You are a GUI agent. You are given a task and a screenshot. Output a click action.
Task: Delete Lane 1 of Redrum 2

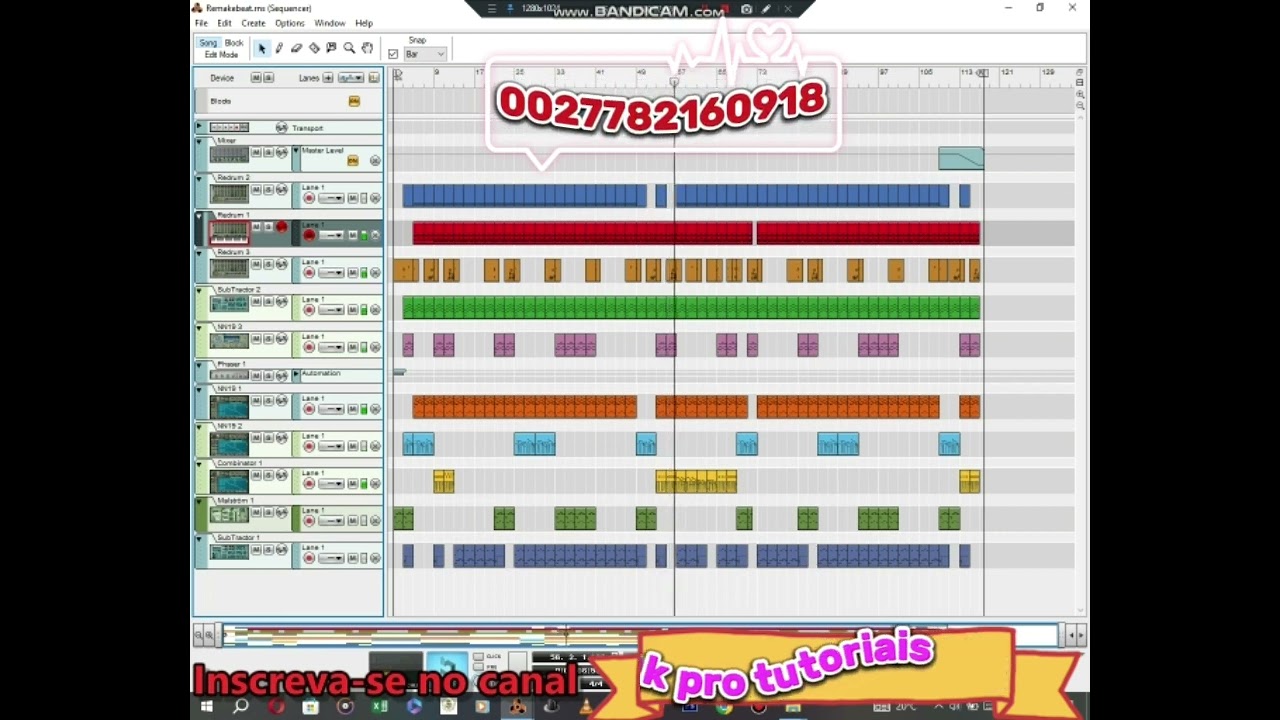375,198
